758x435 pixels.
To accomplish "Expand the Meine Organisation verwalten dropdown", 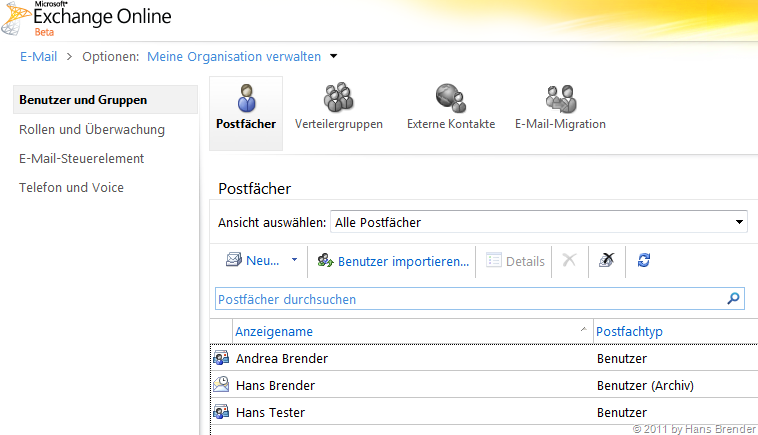I will coord(334,57).
